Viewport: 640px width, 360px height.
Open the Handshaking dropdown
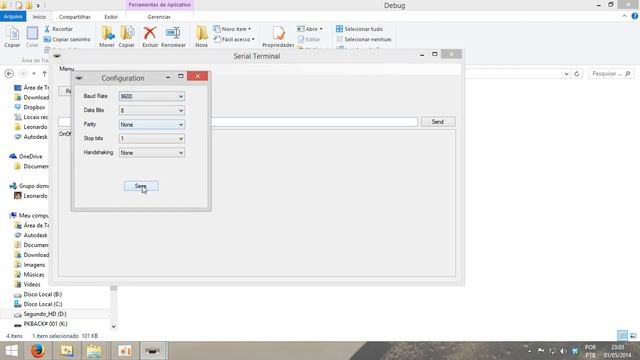(151, 153)
